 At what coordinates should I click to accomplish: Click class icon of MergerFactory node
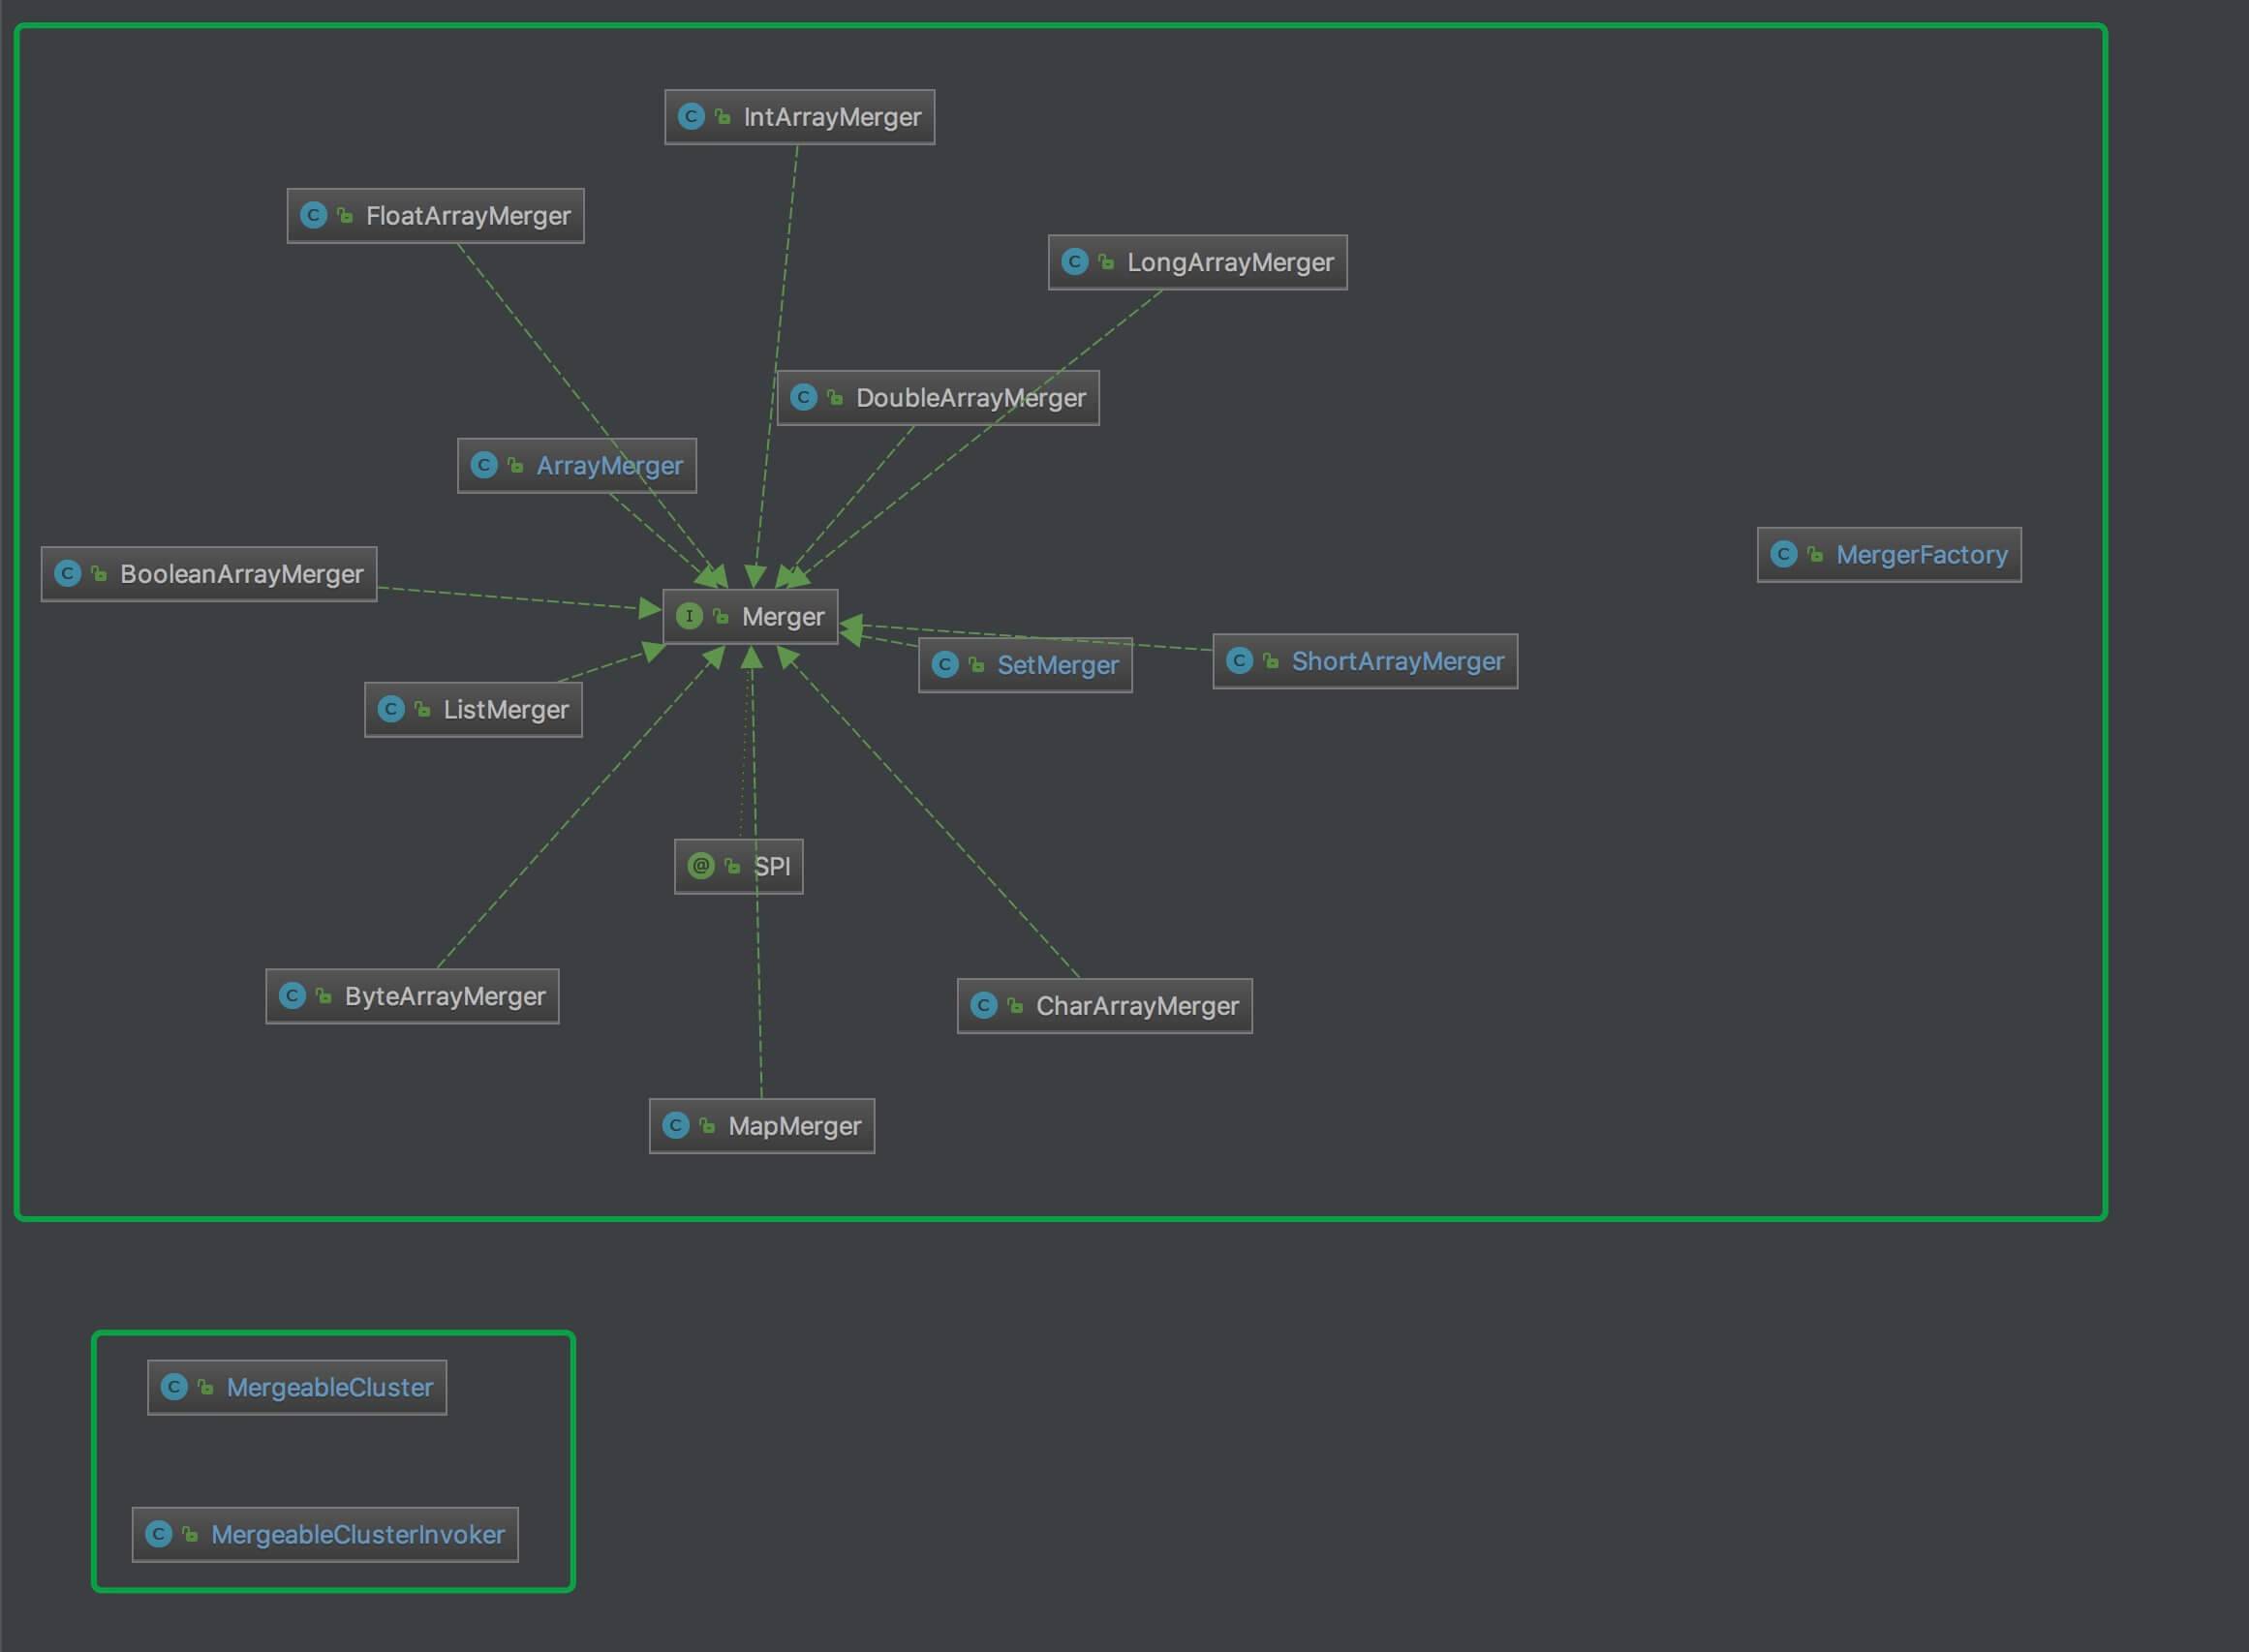click(1783, 554)
